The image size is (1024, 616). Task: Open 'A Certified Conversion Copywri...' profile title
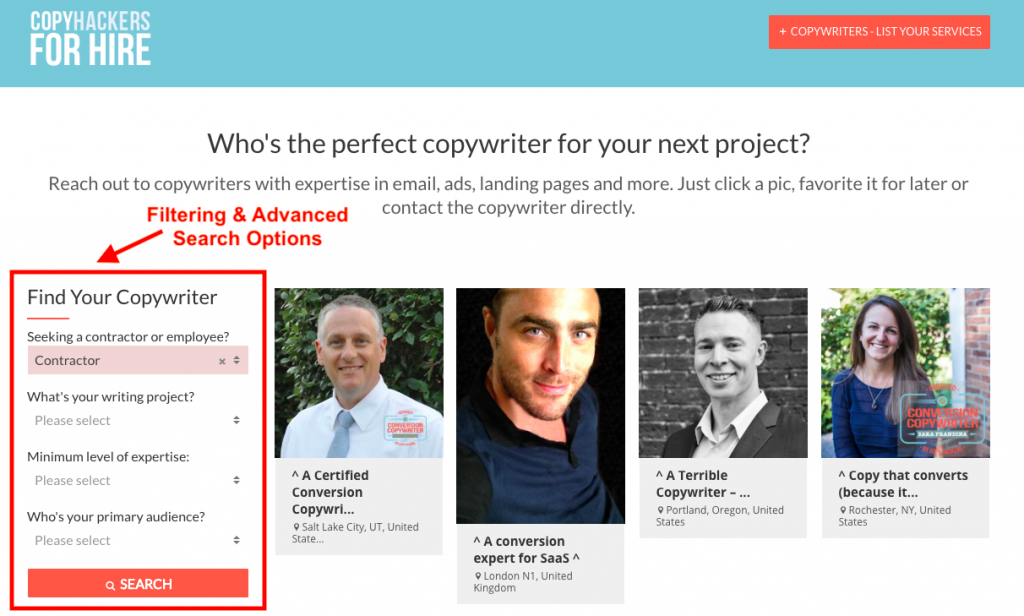(330, 492)
